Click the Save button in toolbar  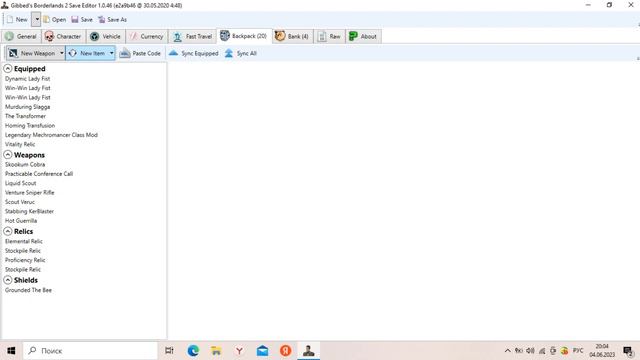[82, 20]
